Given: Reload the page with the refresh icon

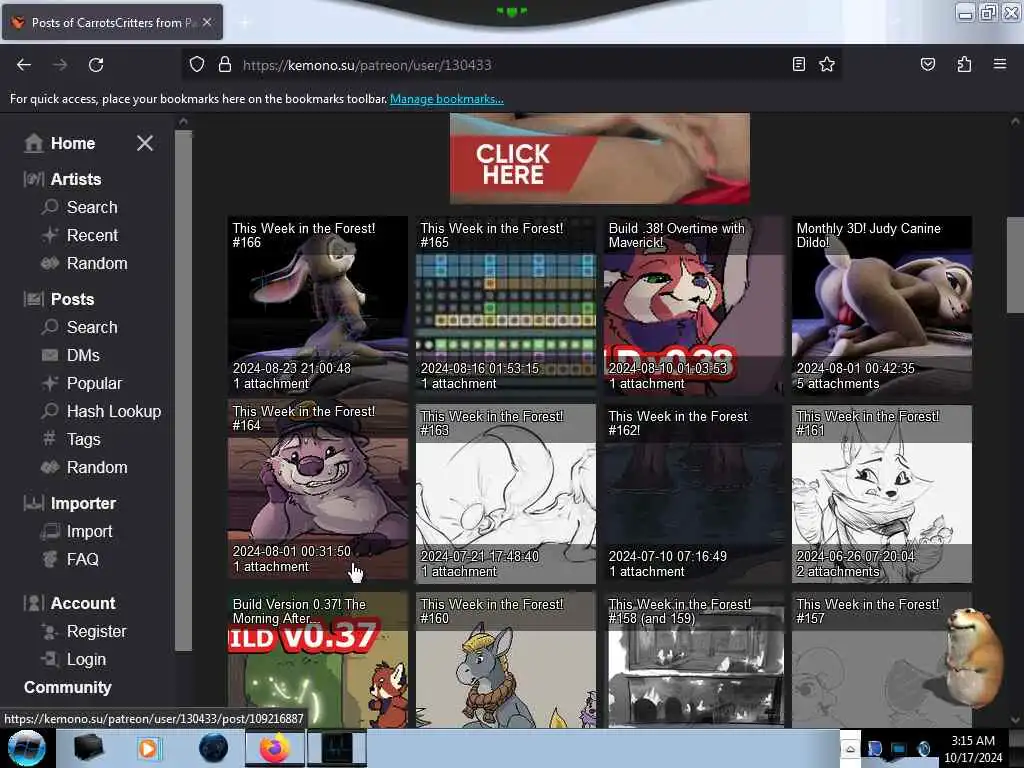Looking at the screenshot, I should pyautogui.click(x=96, y=65).
